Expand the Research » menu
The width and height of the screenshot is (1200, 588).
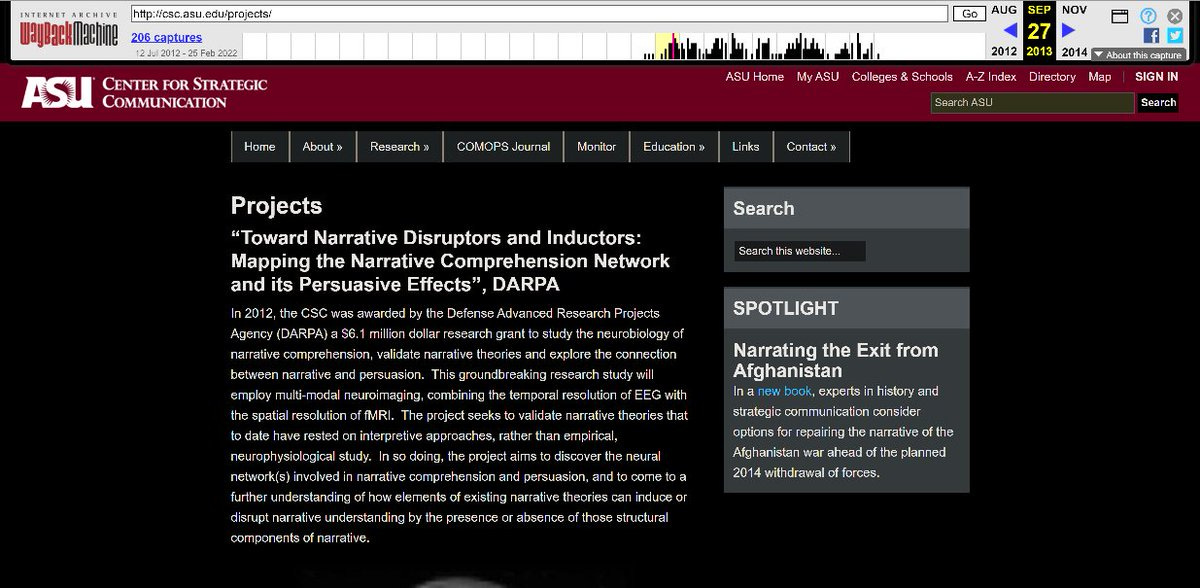399,146
